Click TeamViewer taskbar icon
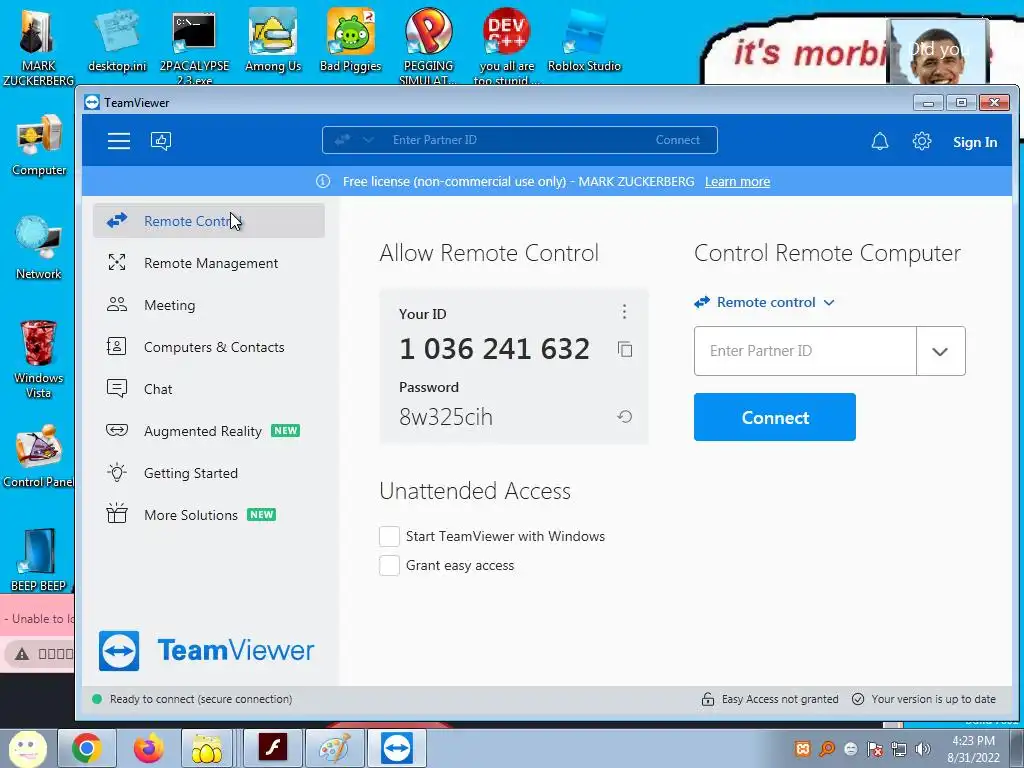 click(x=396, y=748)
